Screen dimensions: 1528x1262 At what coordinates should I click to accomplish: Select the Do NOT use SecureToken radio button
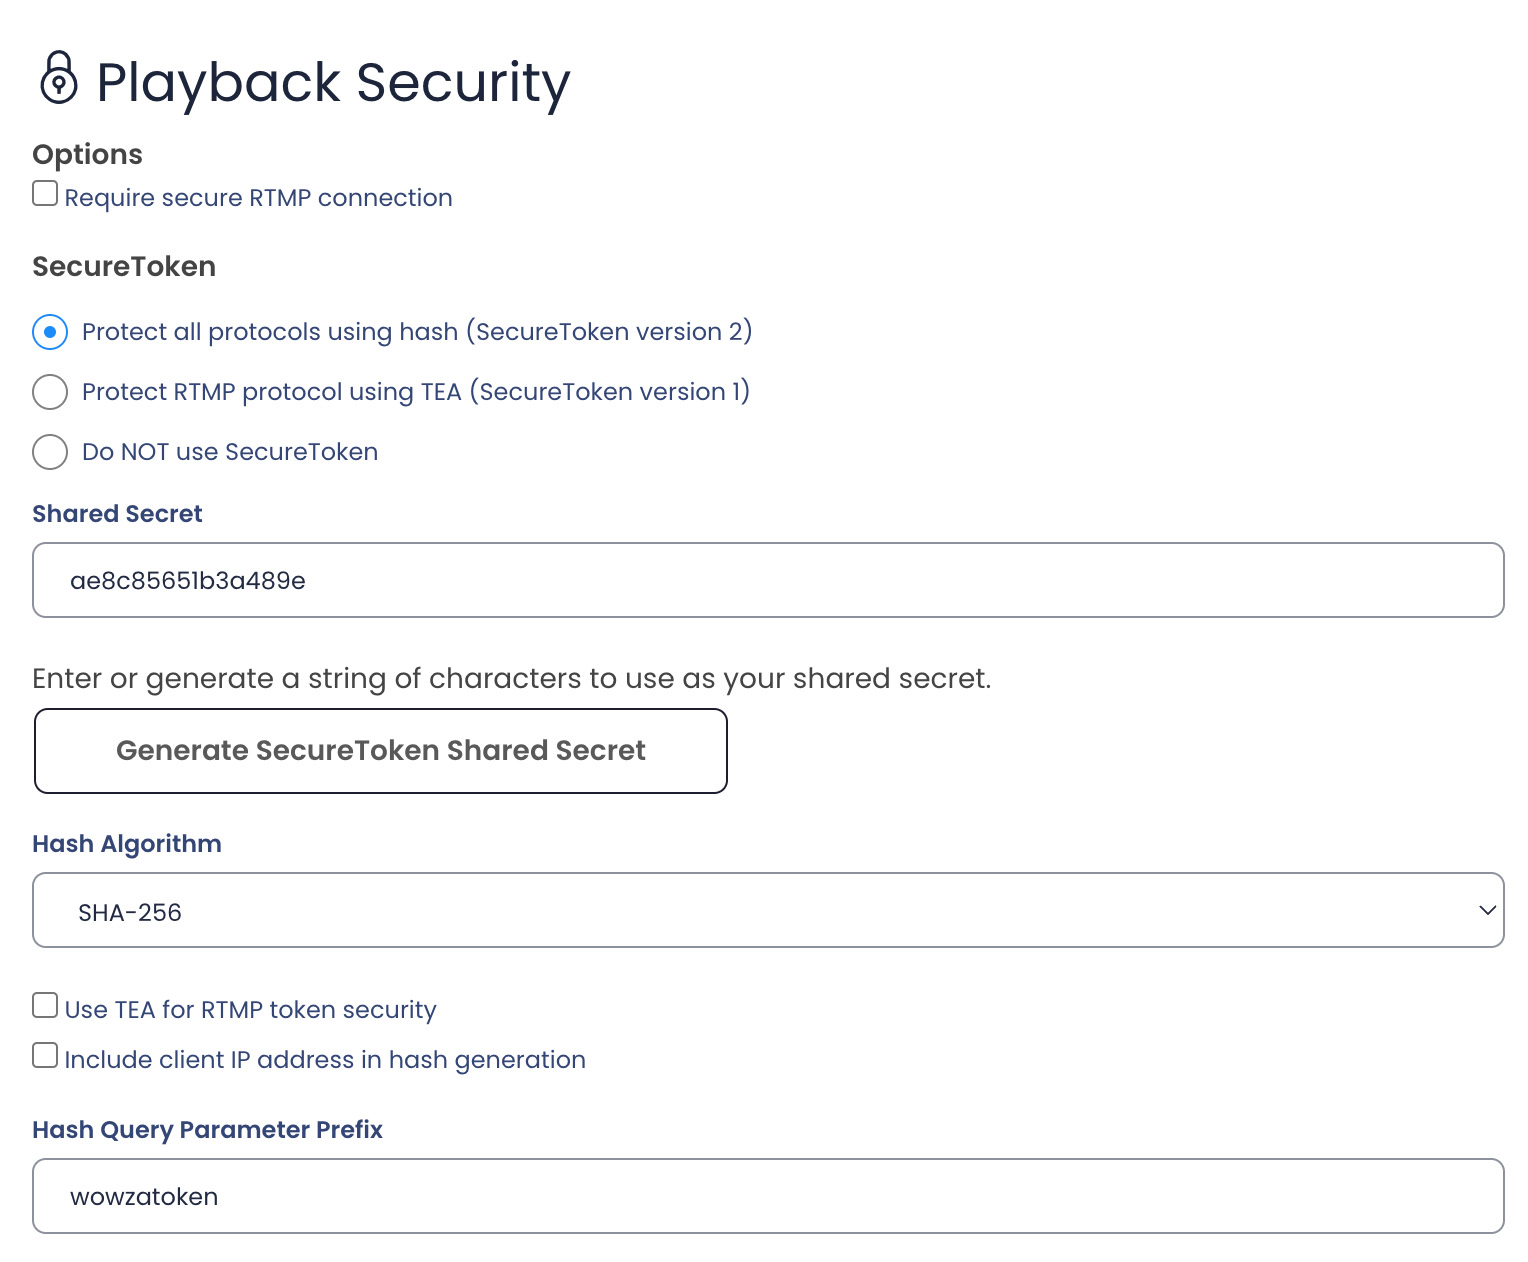[x=50, y=452]
